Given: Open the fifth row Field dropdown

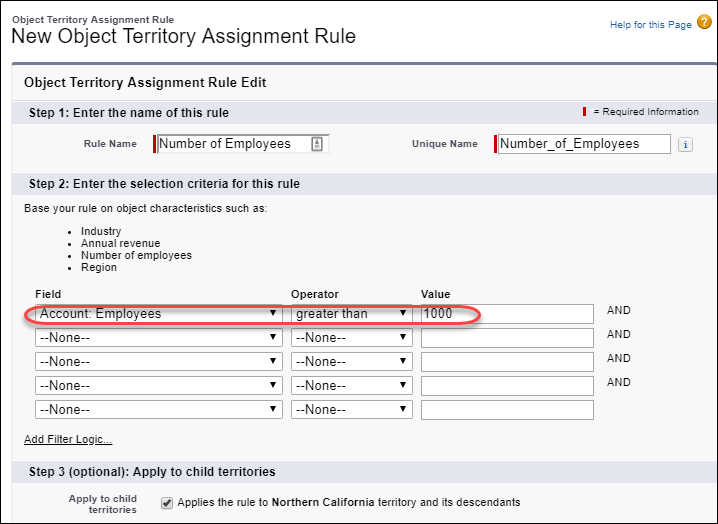Looking at the screenshot, I should (158, 409).
